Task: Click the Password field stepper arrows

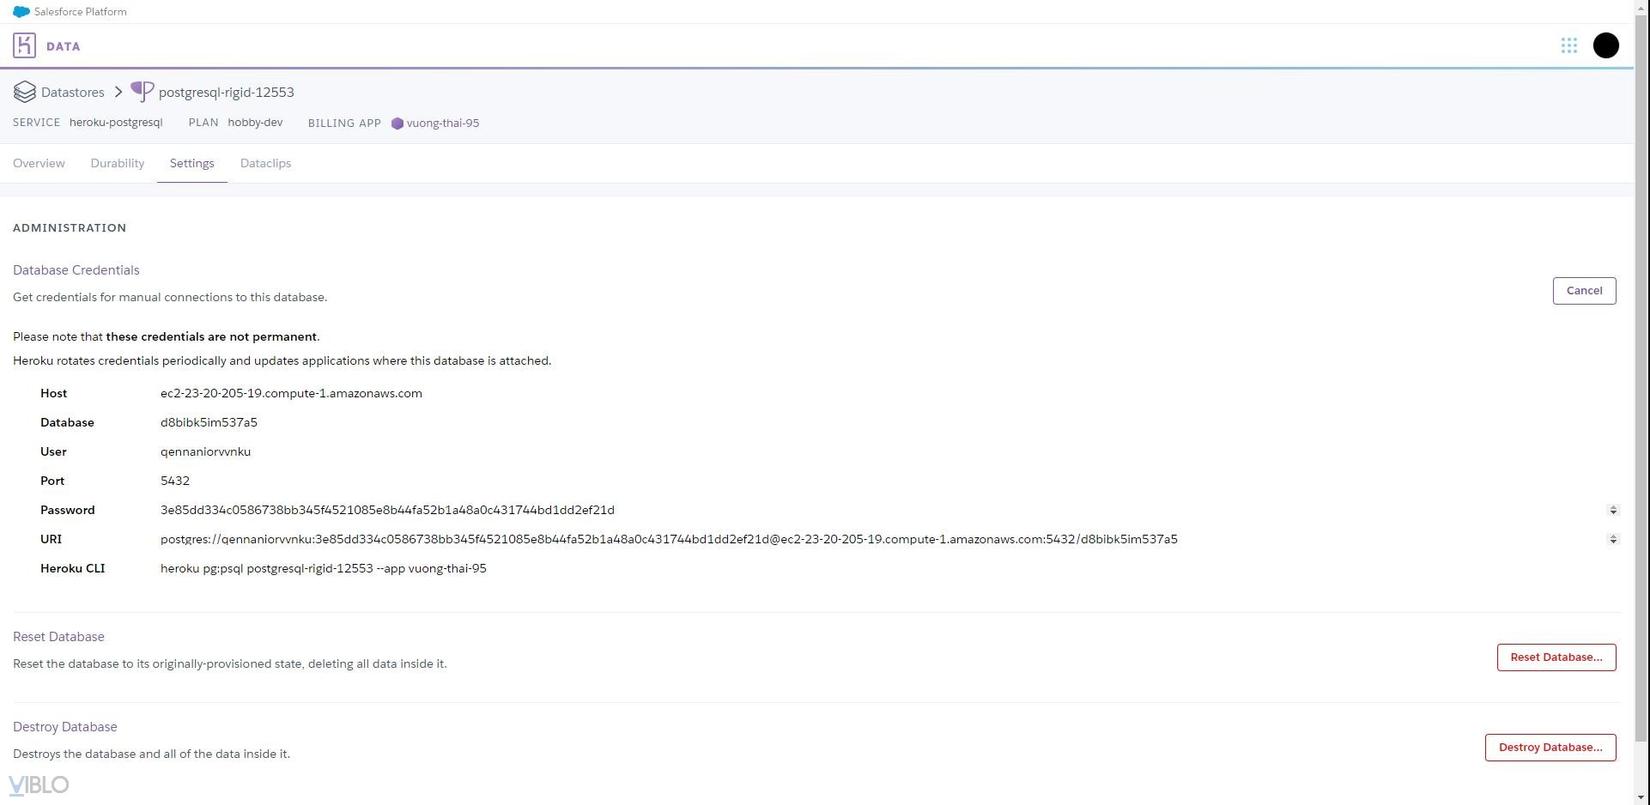Action: coord(1613,510)
